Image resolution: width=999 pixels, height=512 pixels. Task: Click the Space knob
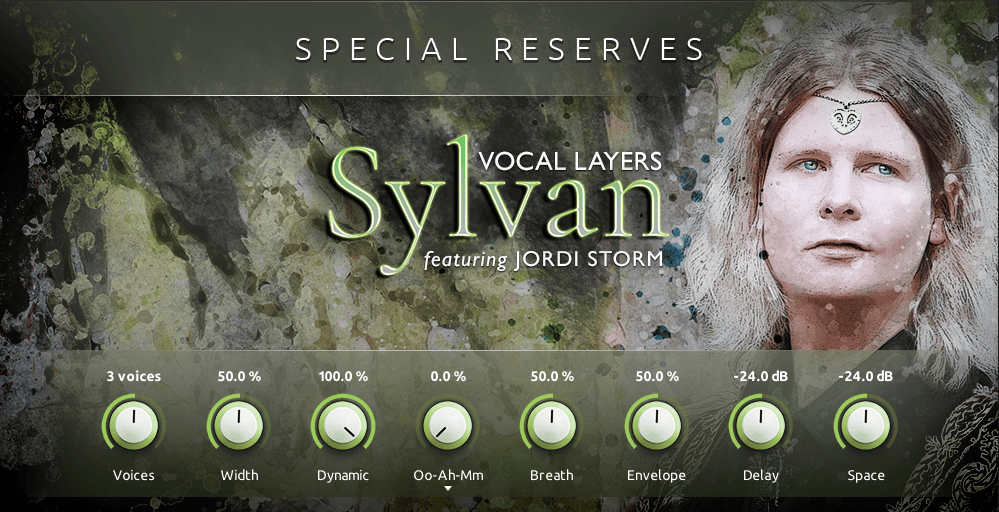point(866,425)
